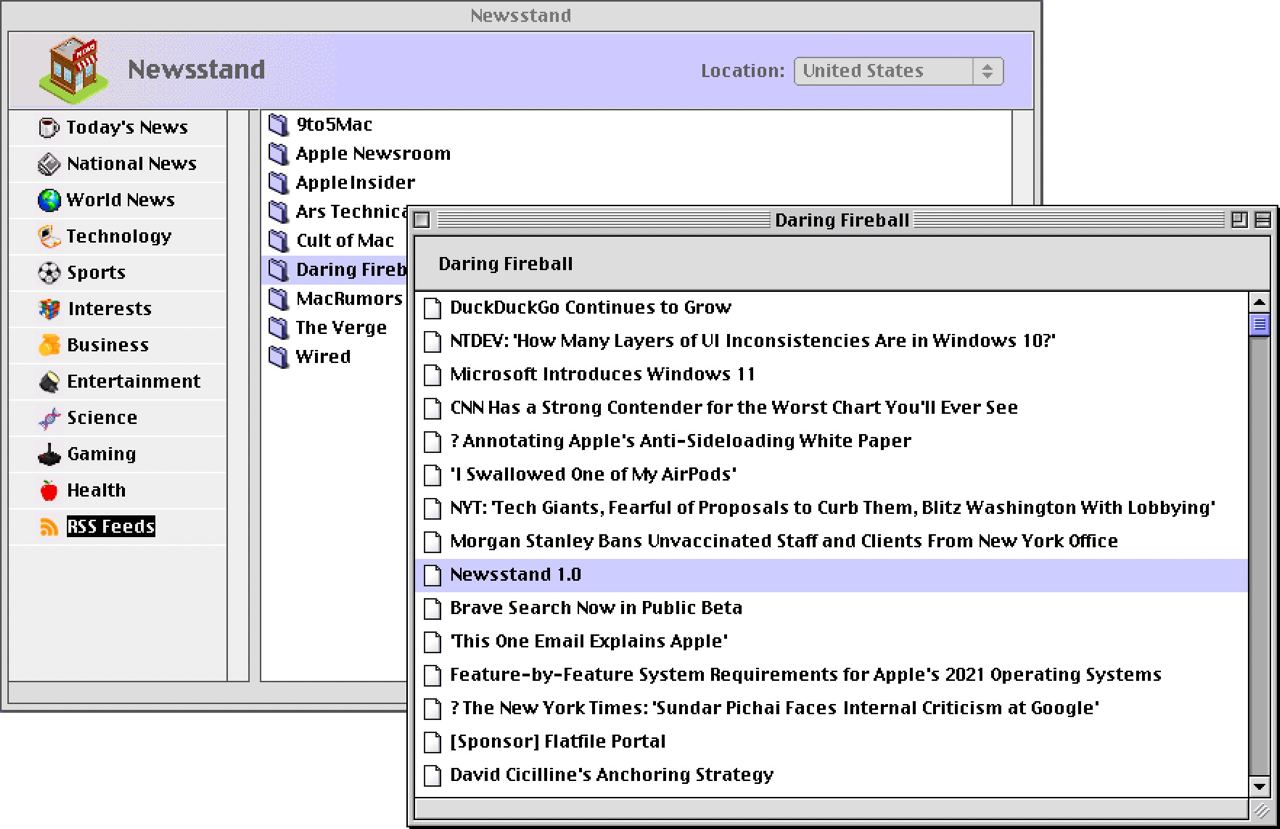1280x829 pixels.
Task: Select Today's News coffee cup icon
Action: coord(49,128)
